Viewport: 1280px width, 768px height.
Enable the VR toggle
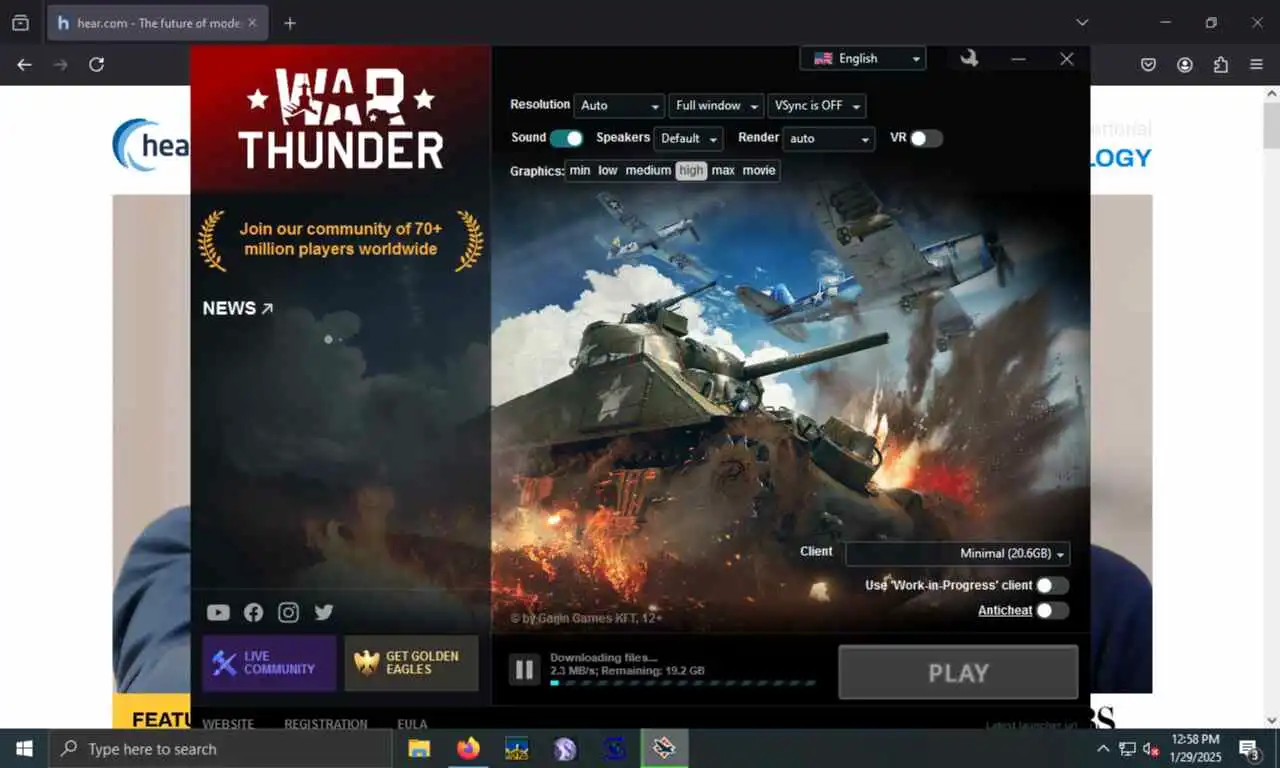tap(926, 138)
